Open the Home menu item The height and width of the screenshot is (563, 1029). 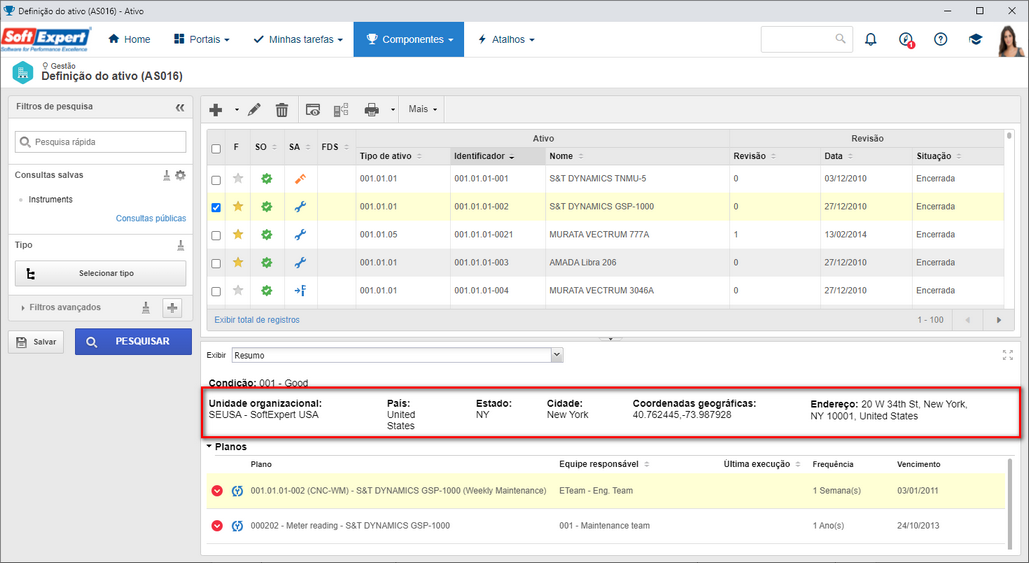coord(129,39)
